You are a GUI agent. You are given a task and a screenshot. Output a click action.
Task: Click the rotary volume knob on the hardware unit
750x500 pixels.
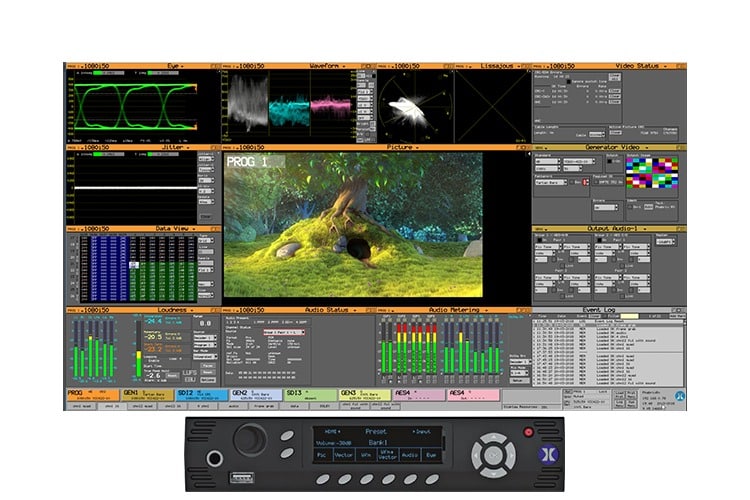pos(250,439)
